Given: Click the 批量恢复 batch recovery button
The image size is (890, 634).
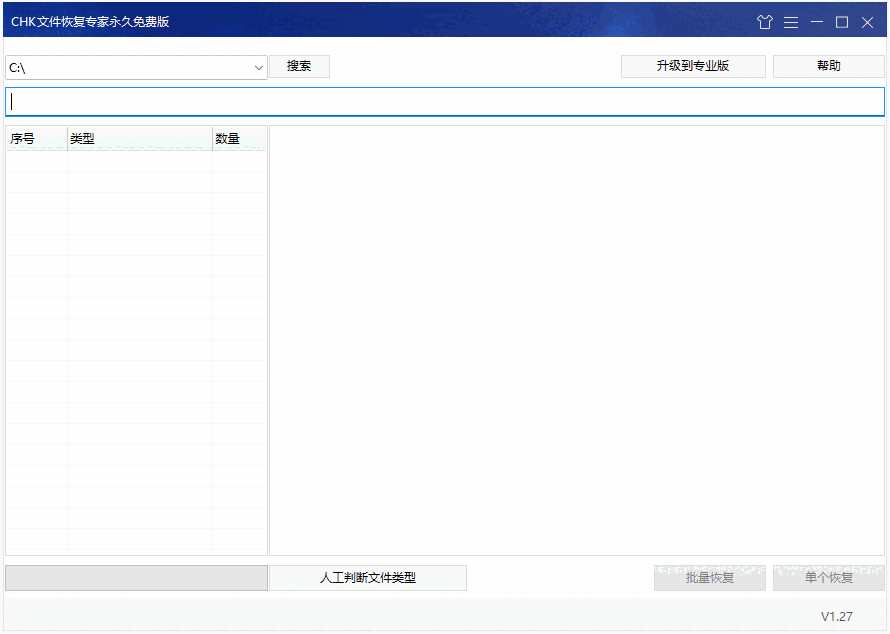Looking at the screenshot, I should pyautogui.click(x=709, y=578).
